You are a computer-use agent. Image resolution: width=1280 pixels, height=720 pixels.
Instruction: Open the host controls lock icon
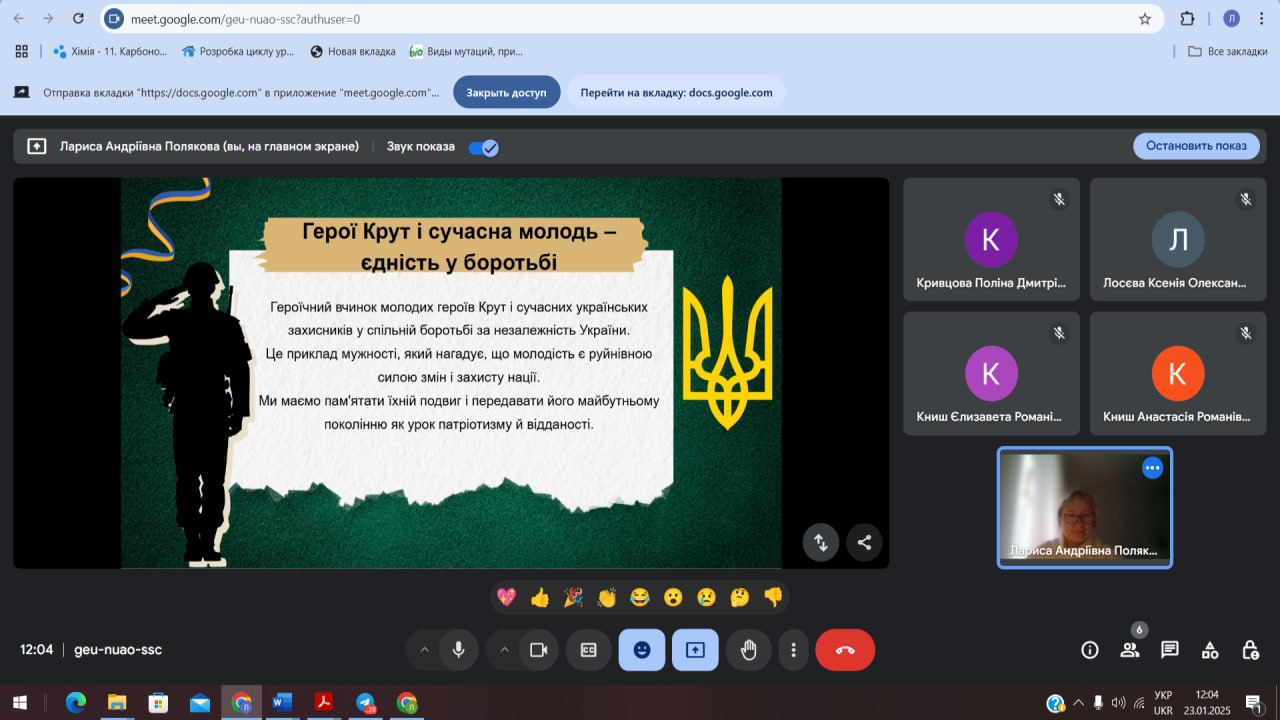[x=1250, y=650]
